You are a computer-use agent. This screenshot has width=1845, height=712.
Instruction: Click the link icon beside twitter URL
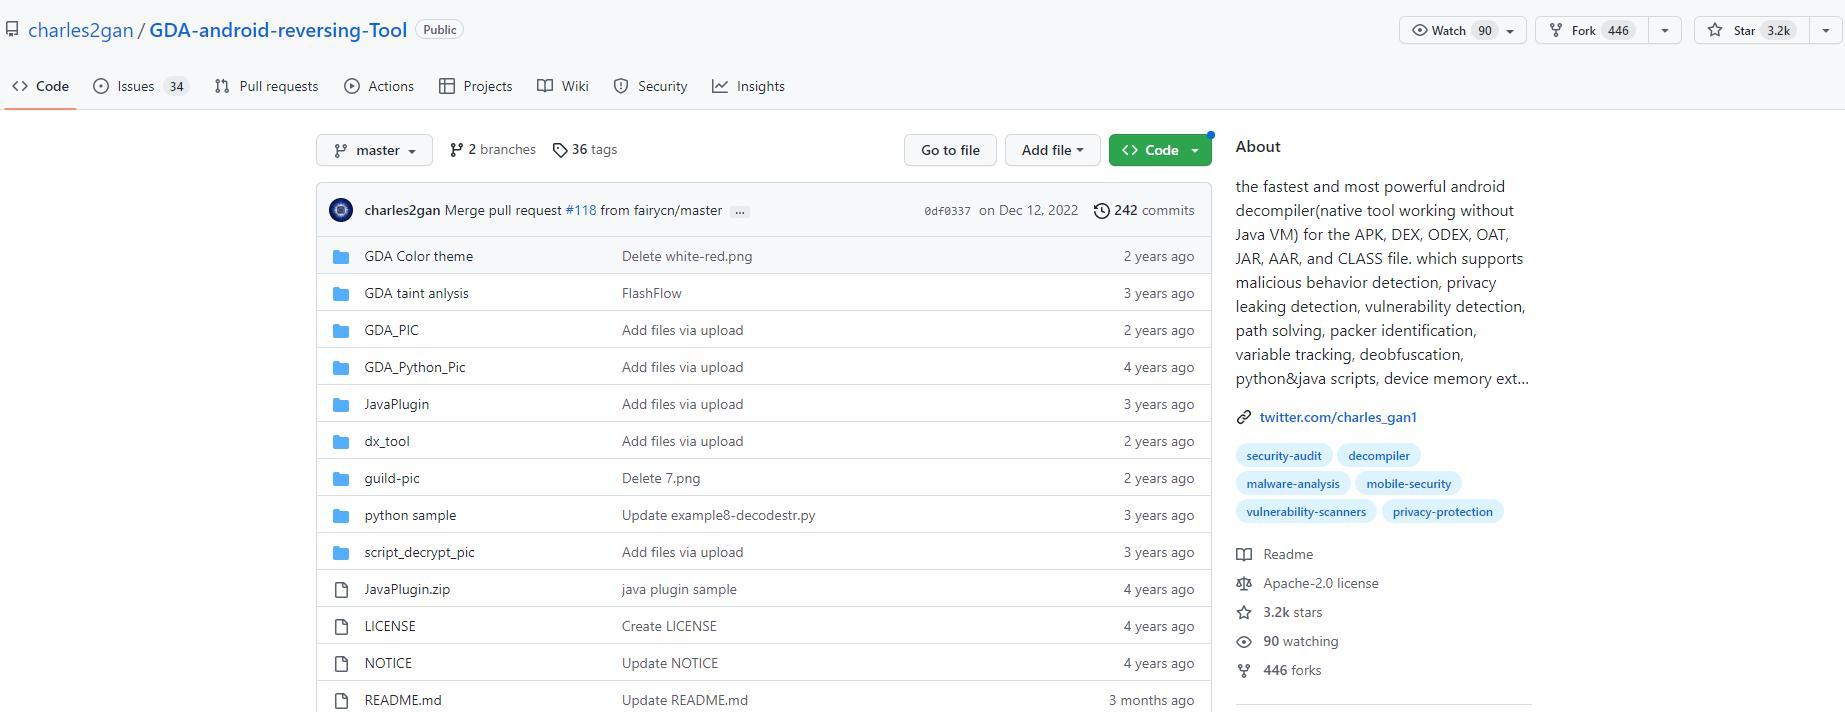click(1244, 417)
